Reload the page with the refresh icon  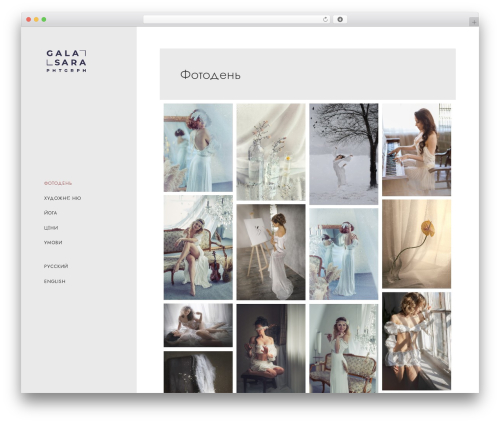(325, 20)
